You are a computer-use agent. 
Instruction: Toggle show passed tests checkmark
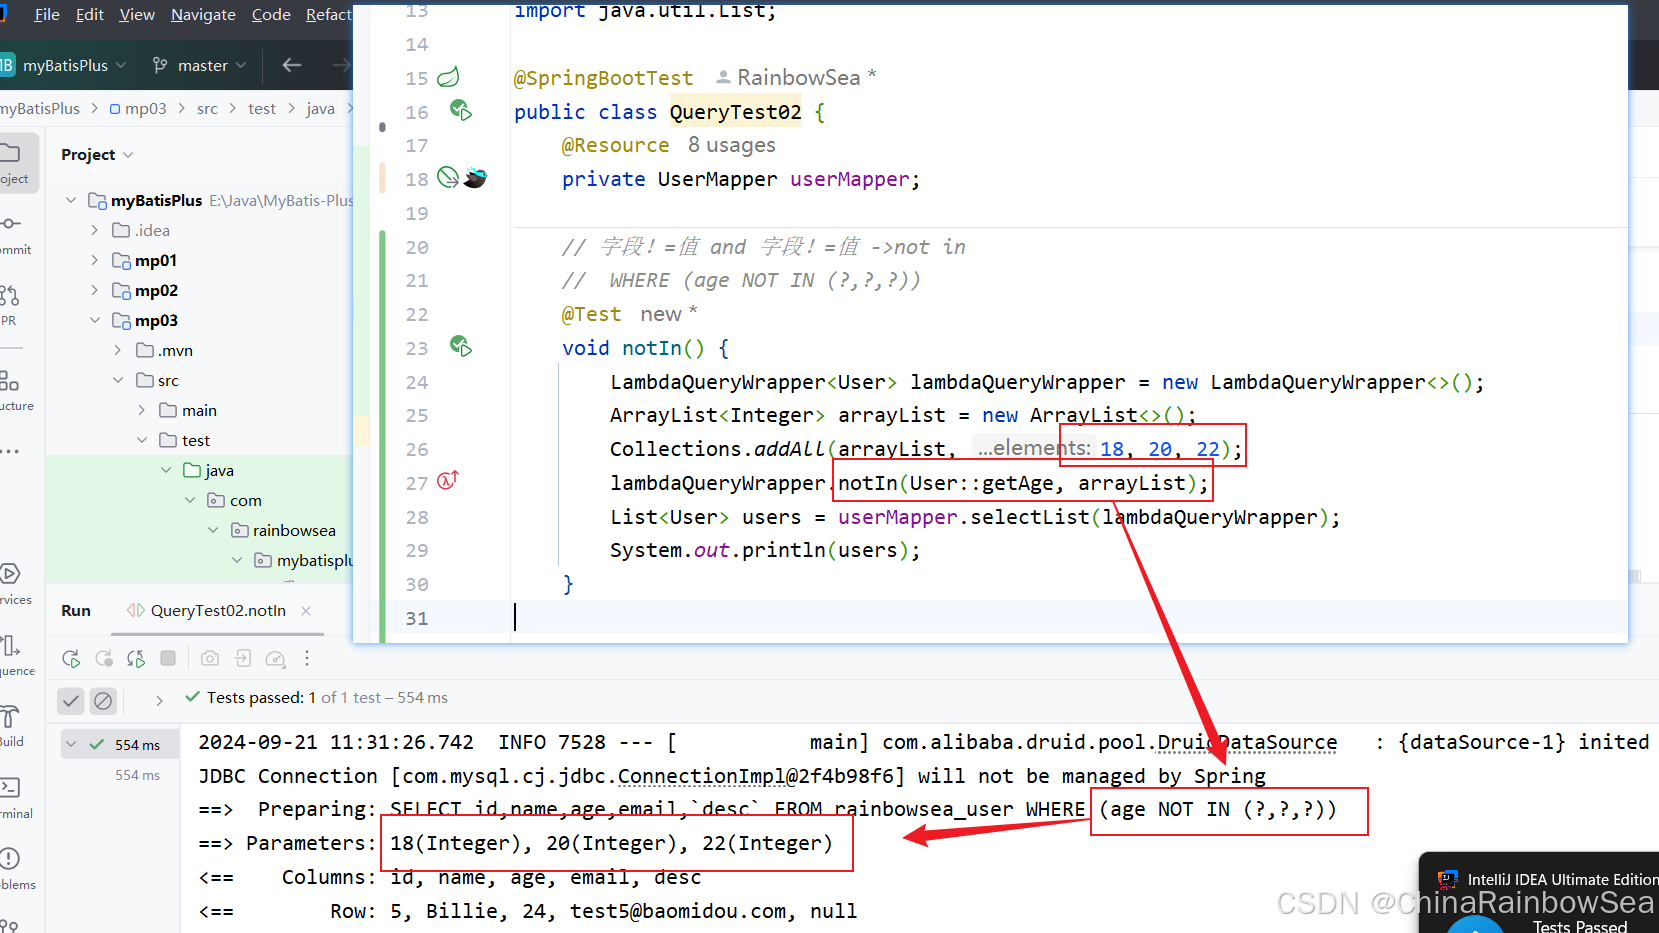coord(71,701)
